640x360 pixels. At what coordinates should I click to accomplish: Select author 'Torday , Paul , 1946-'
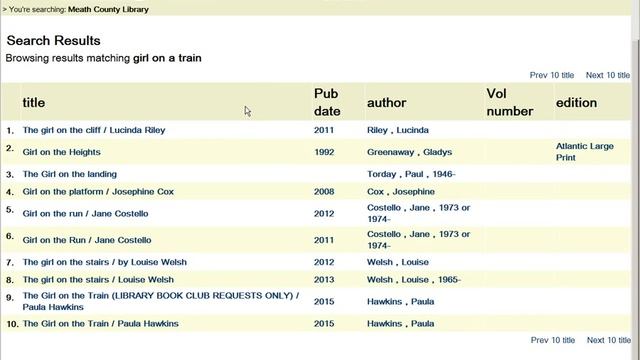pos(411,174)
